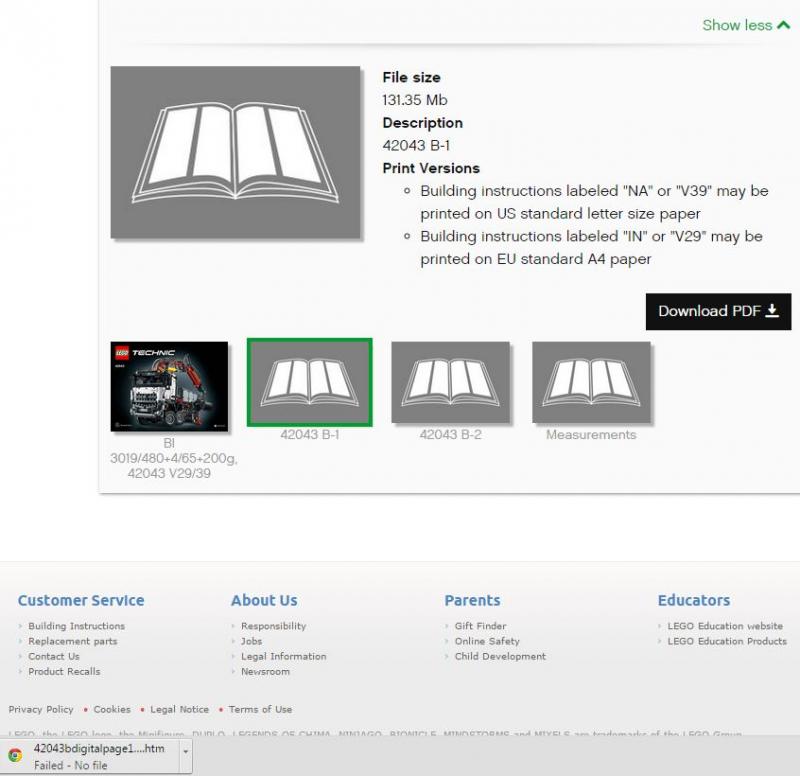Open the 42043 B-2 booklet thumbnail
This screenshot has height=776, width=800.
[450, 382]
